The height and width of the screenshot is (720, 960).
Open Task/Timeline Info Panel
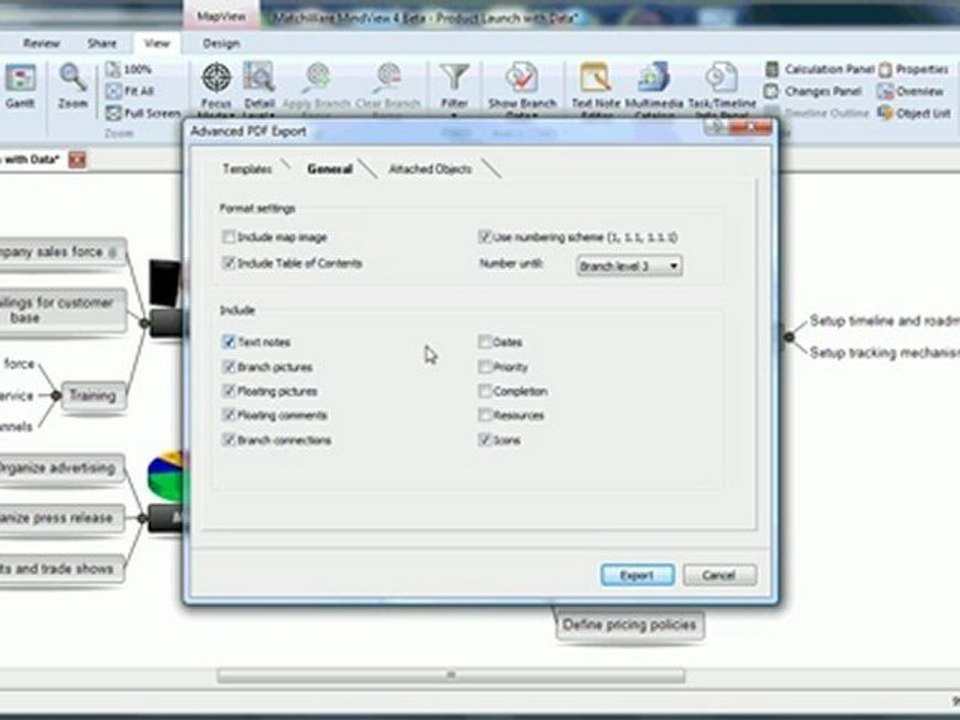pos(722,90)
